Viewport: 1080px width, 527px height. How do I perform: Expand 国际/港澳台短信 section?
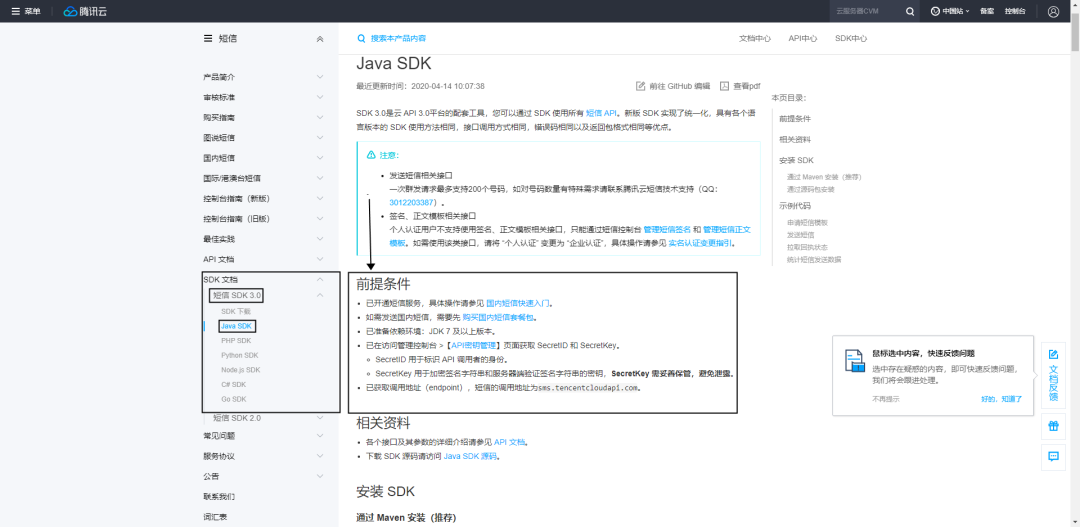pyautogui.click(x=320, y=178)
